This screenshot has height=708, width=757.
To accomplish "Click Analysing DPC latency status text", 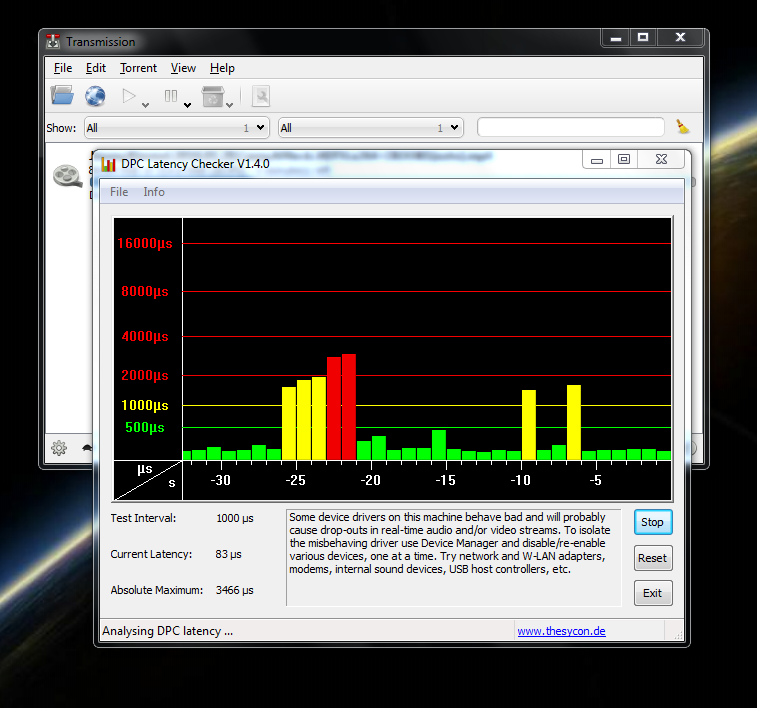I will coord(167,631).
